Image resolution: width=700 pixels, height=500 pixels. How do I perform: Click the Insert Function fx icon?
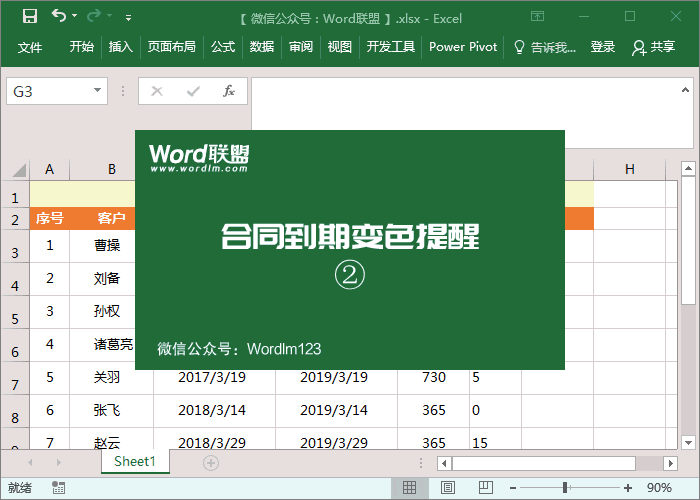pos(228,91)
